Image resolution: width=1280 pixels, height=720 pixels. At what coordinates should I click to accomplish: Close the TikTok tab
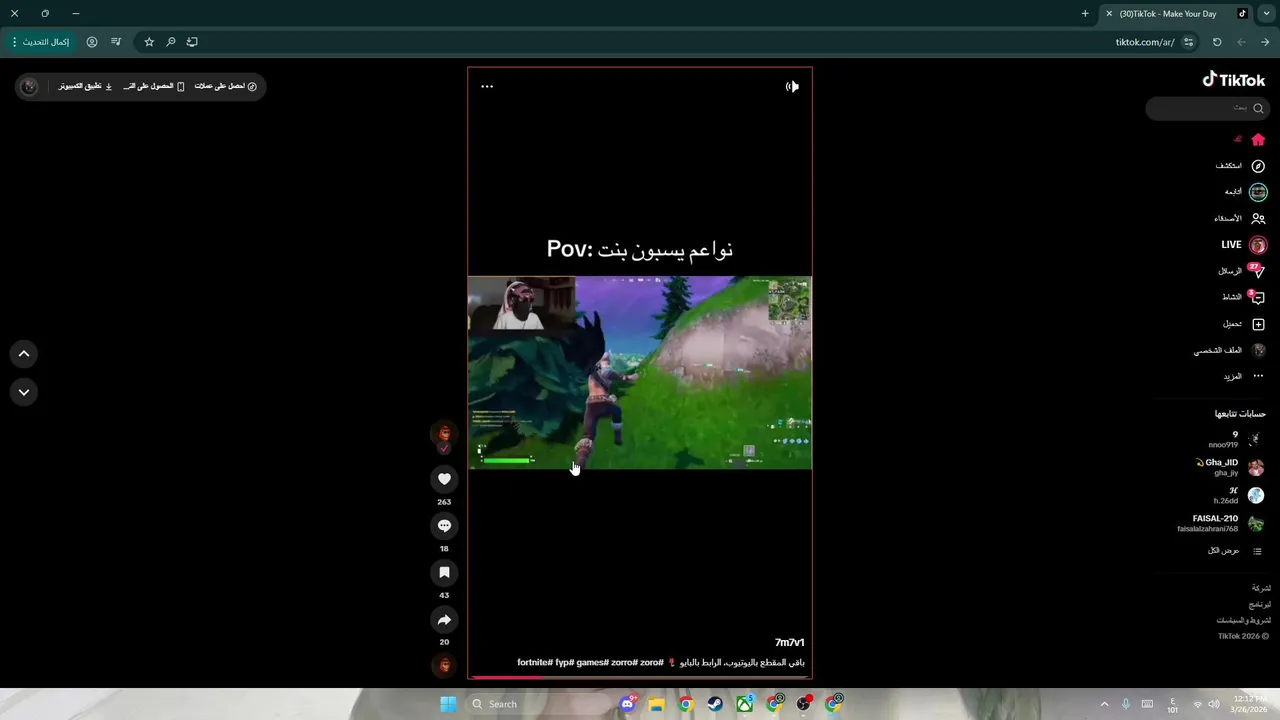click(x=1109, y=14)
